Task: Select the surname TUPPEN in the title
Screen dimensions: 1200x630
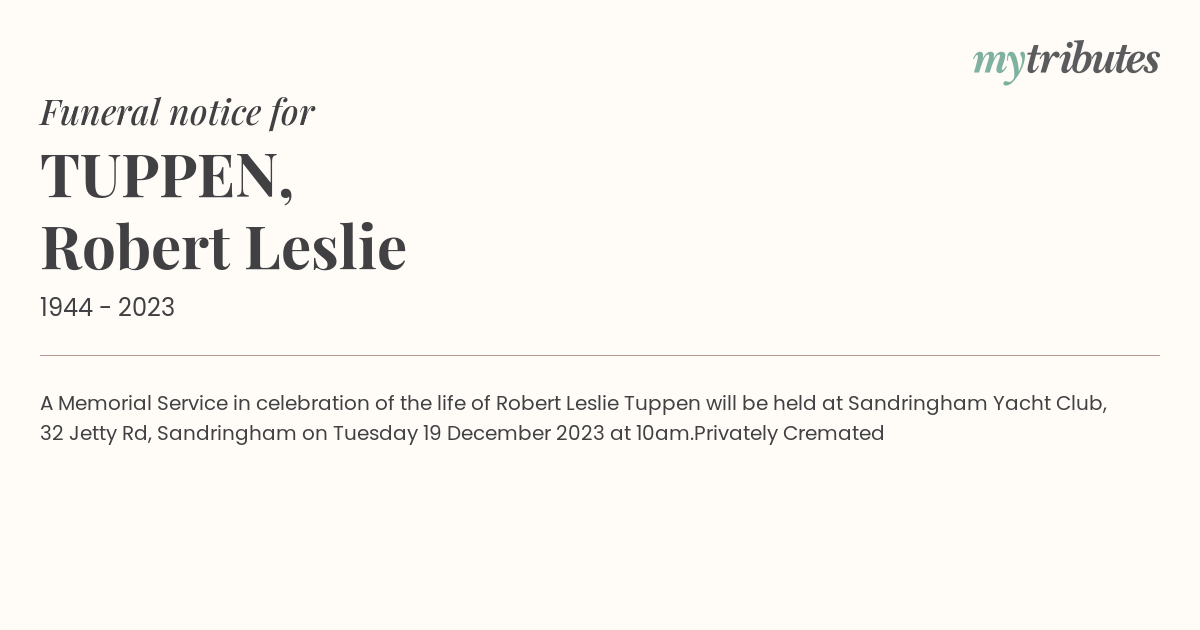Action: click(160, 175)
